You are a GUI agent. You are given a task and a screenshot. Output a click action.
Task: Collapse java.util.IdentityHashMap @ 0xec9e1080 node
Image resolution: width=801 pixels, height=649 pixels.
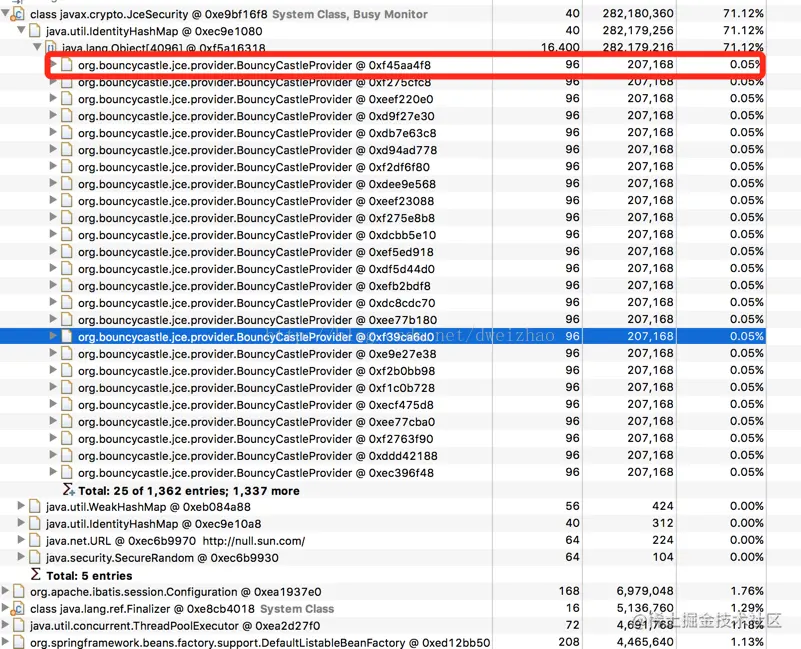point(21,30)
